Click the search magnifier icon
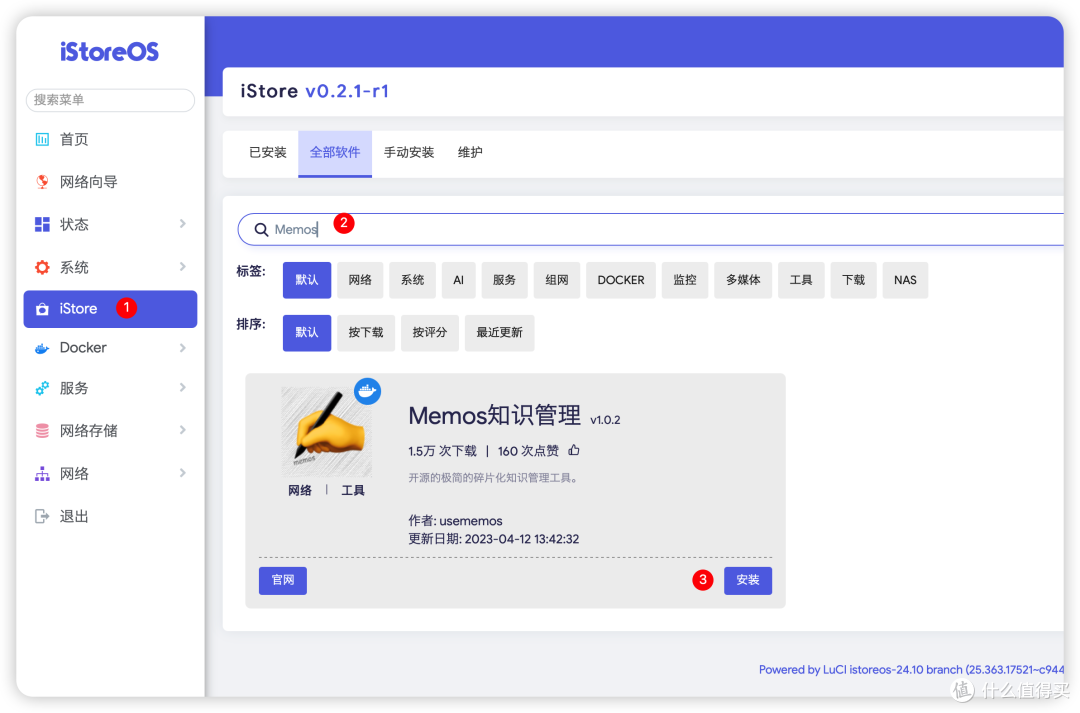This screenshot has height=713, width=1080. coord(261,230)
